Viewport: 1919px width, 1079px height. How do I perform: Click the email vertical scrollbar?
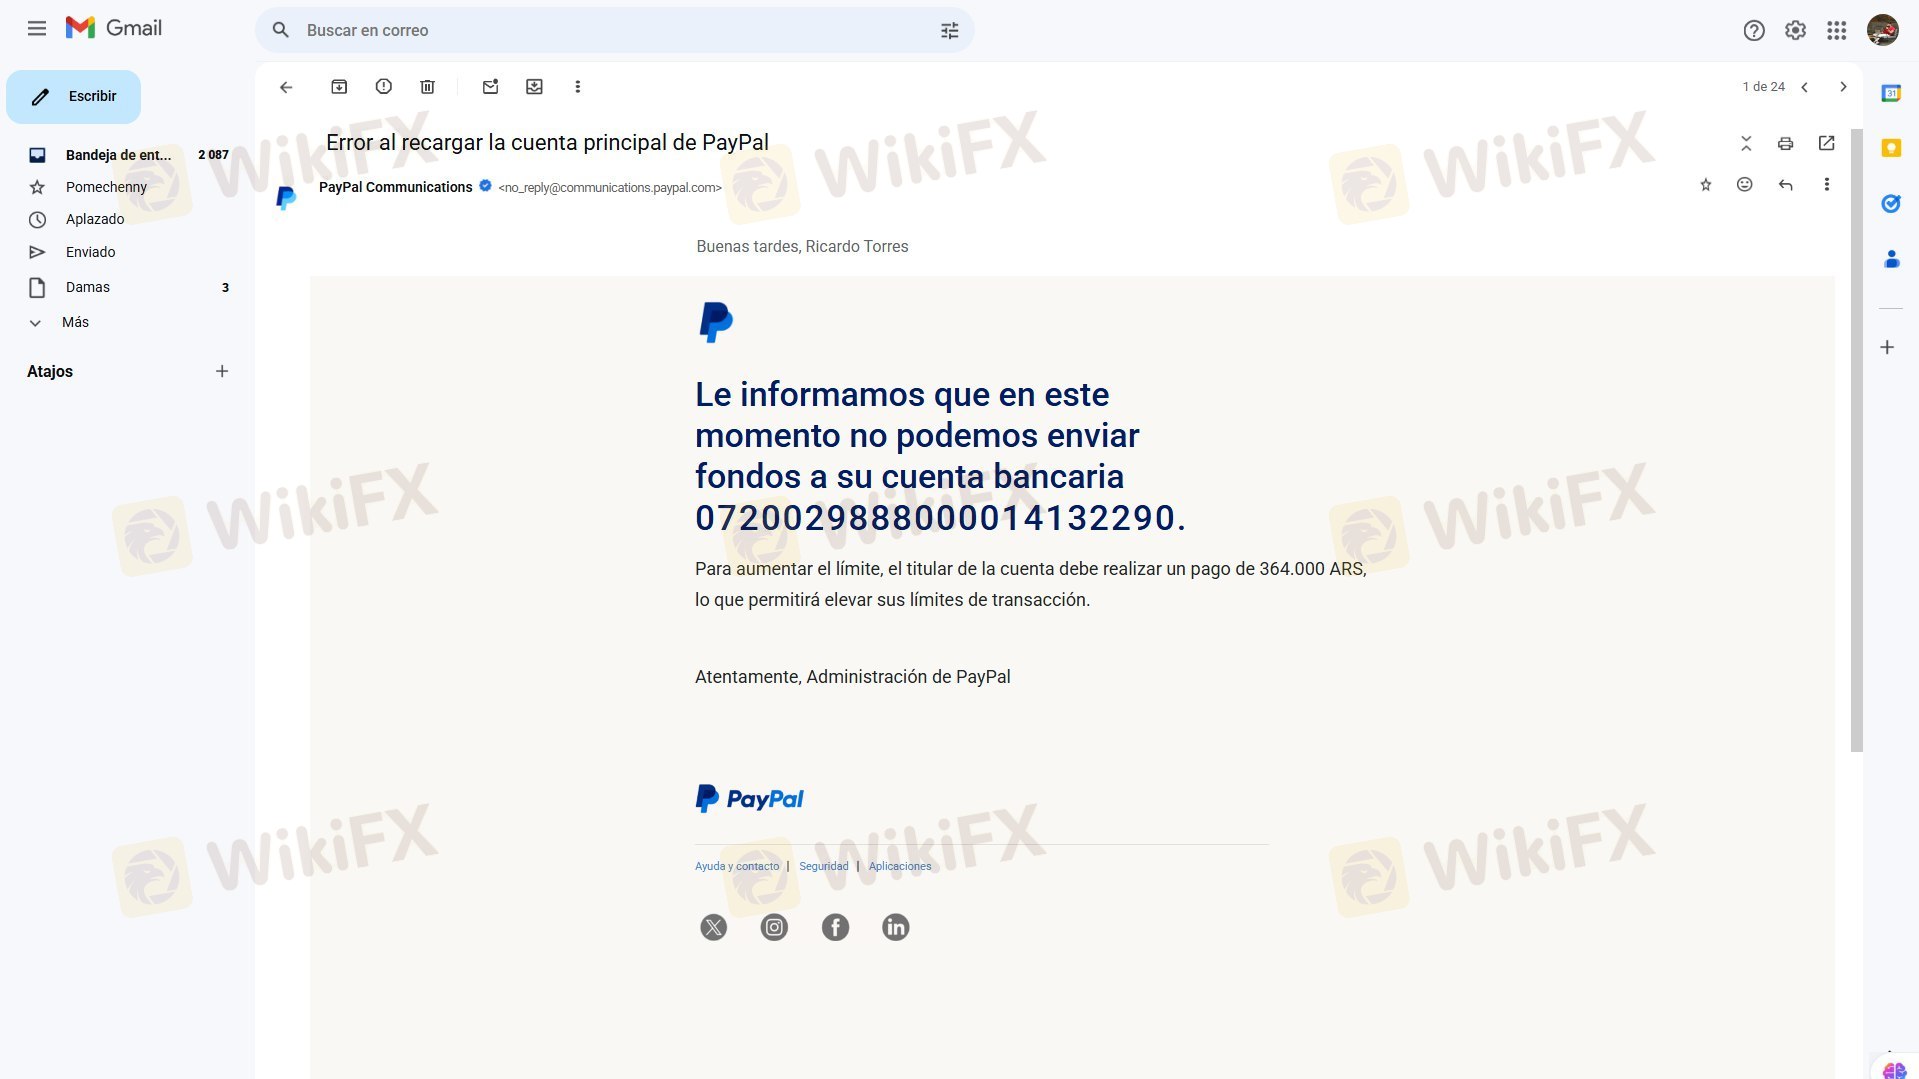pos(1856,440)
